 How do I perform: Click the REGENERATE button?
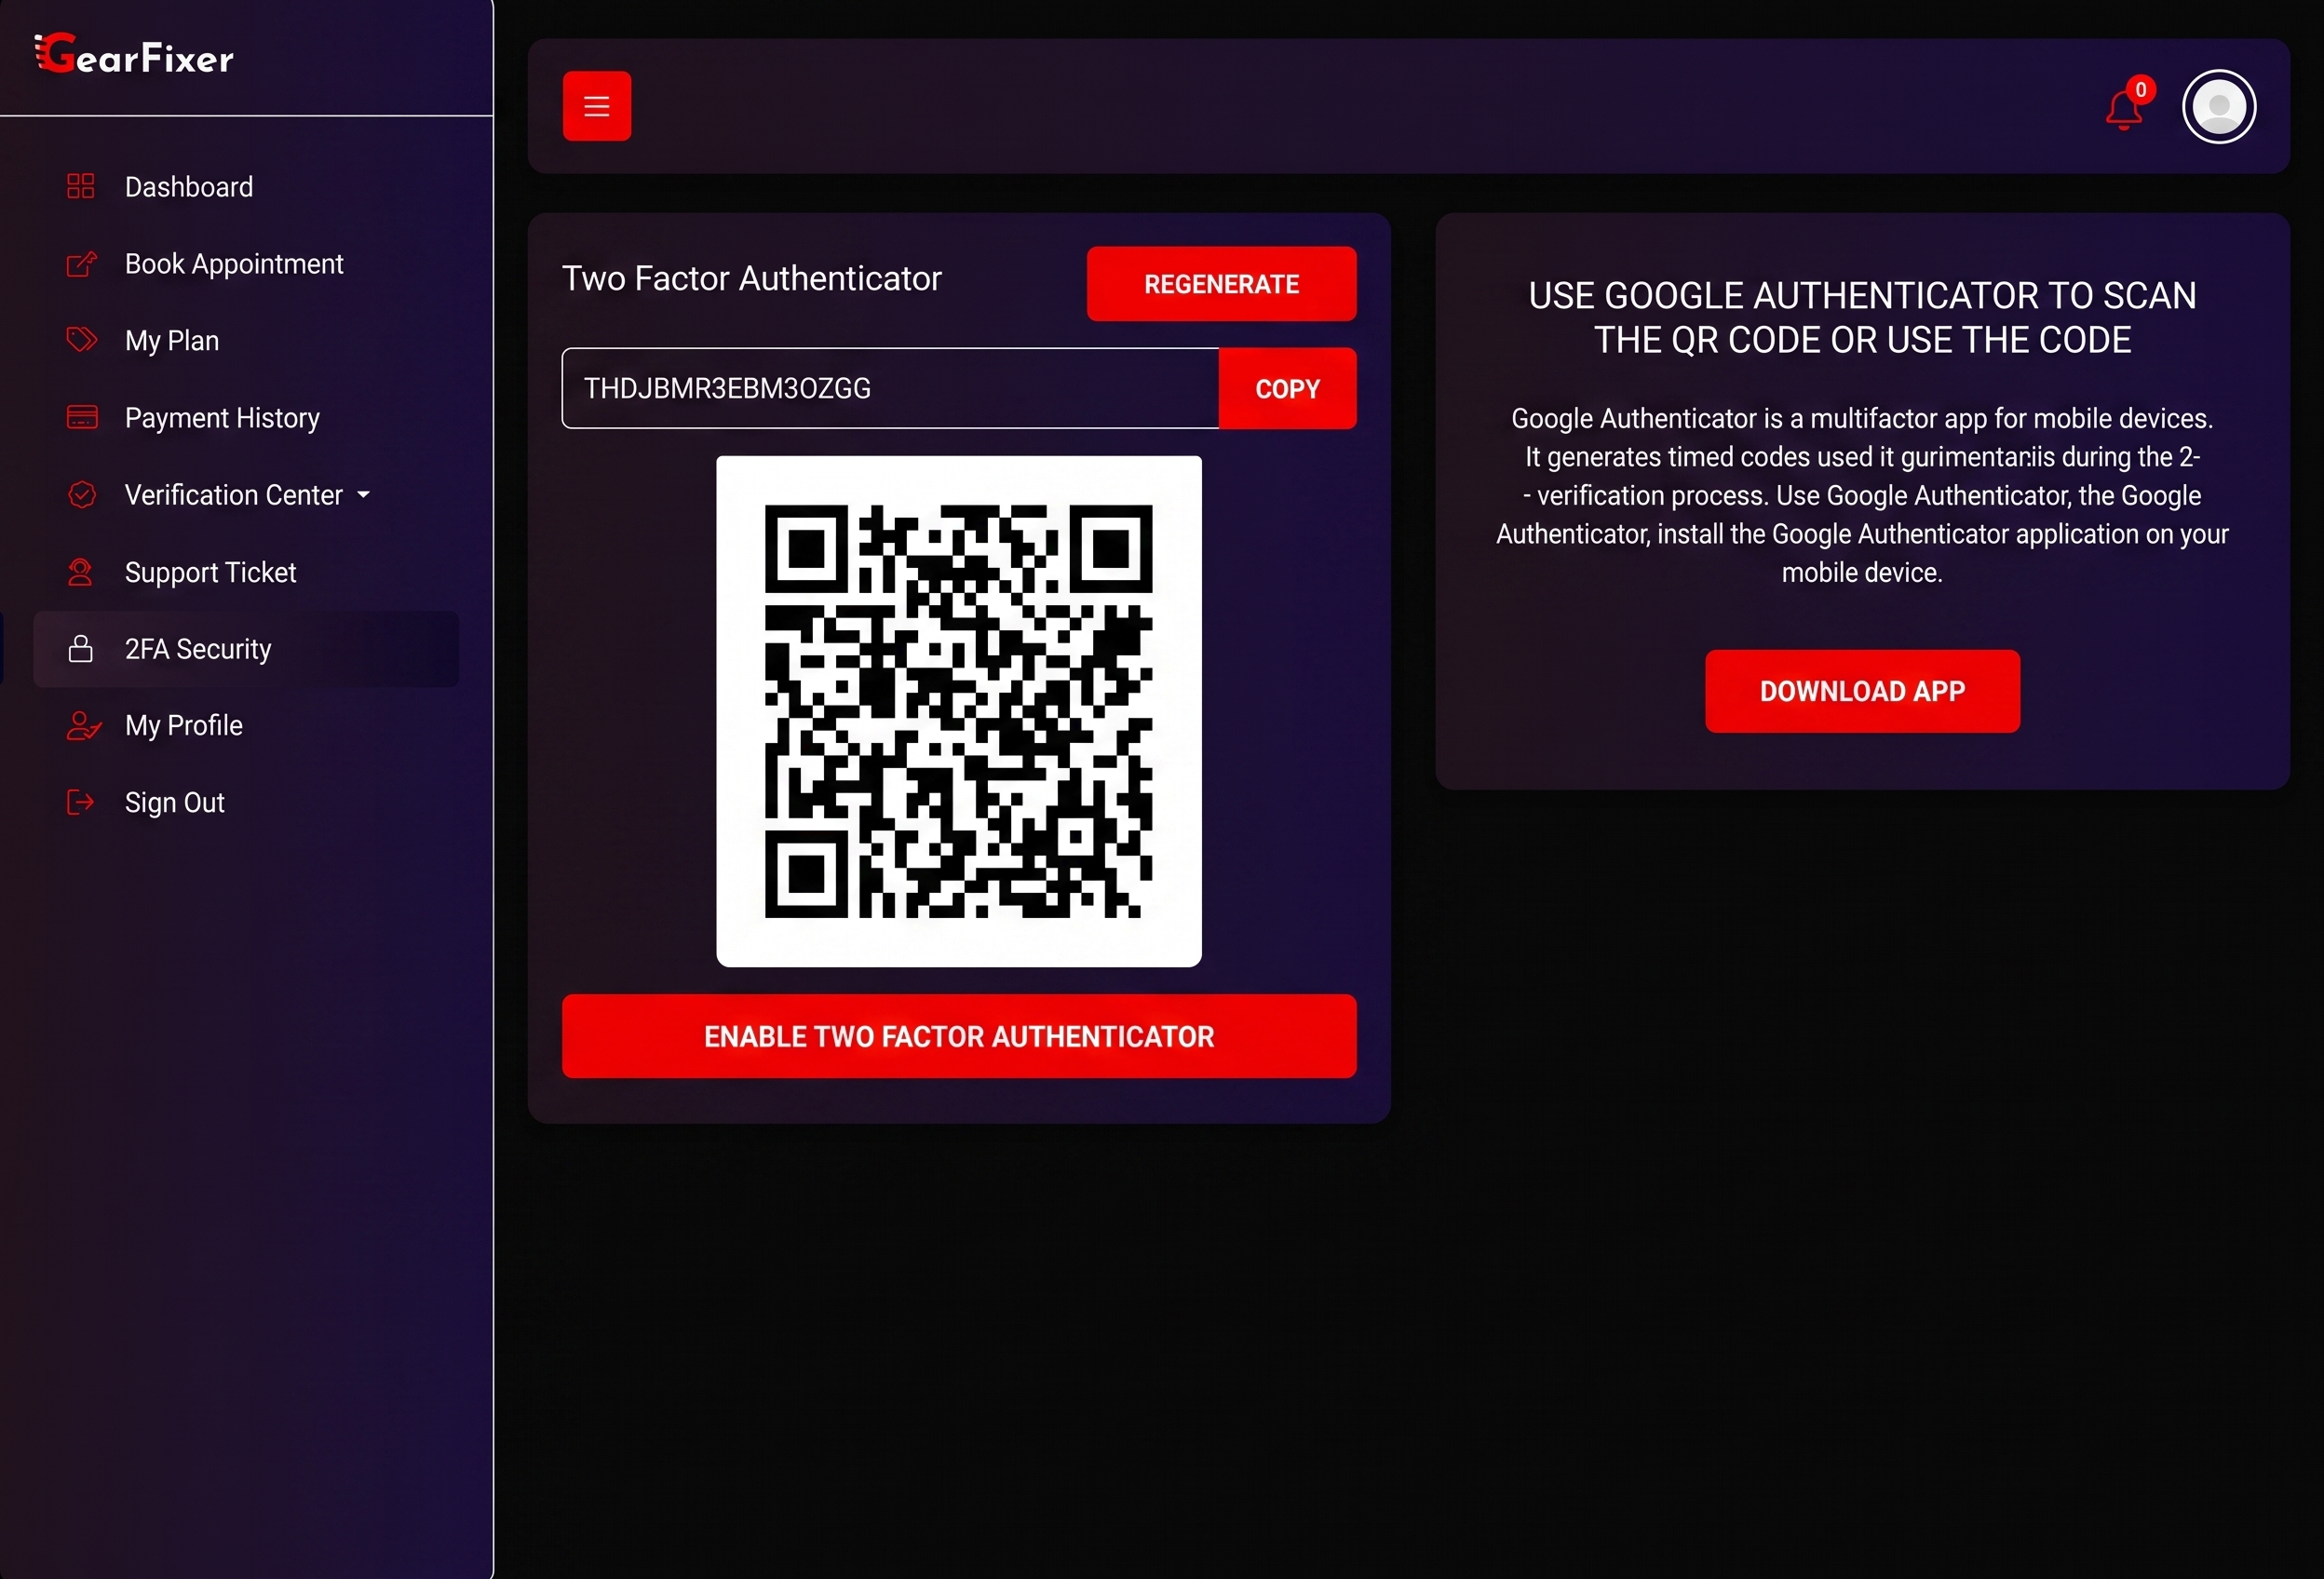[1222, 284]
